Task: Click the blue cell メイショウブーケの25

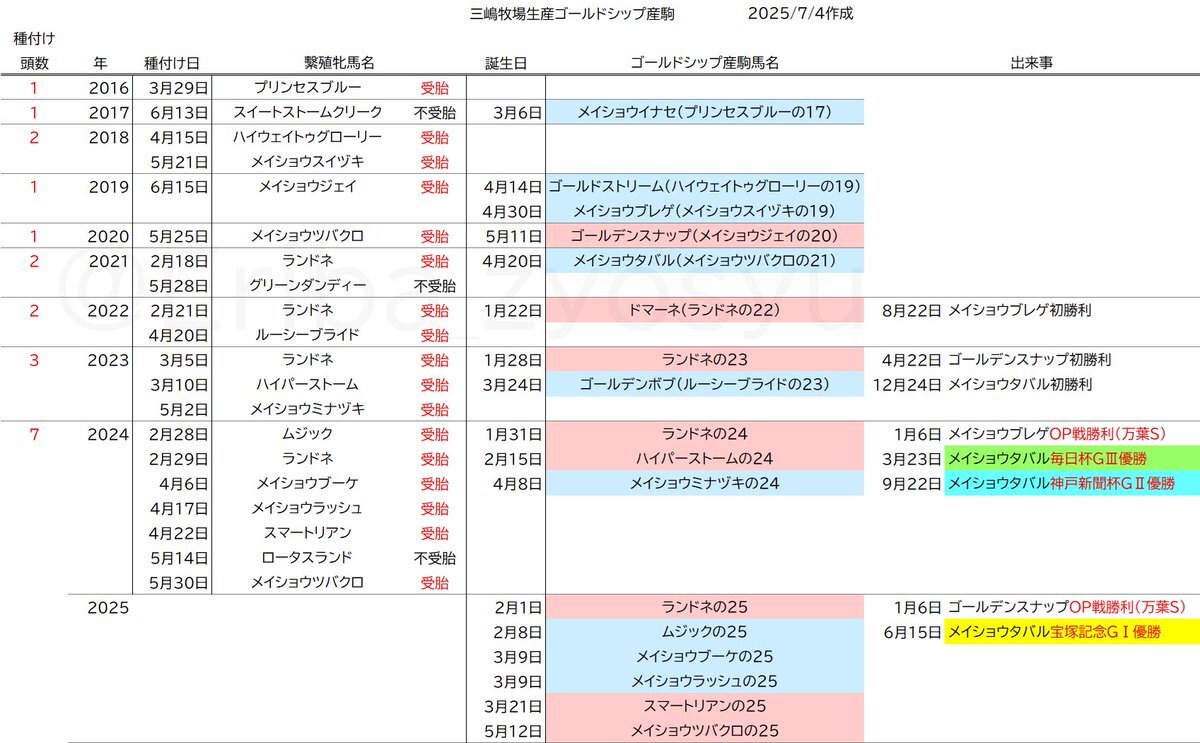Action: (x=704, y=657)
